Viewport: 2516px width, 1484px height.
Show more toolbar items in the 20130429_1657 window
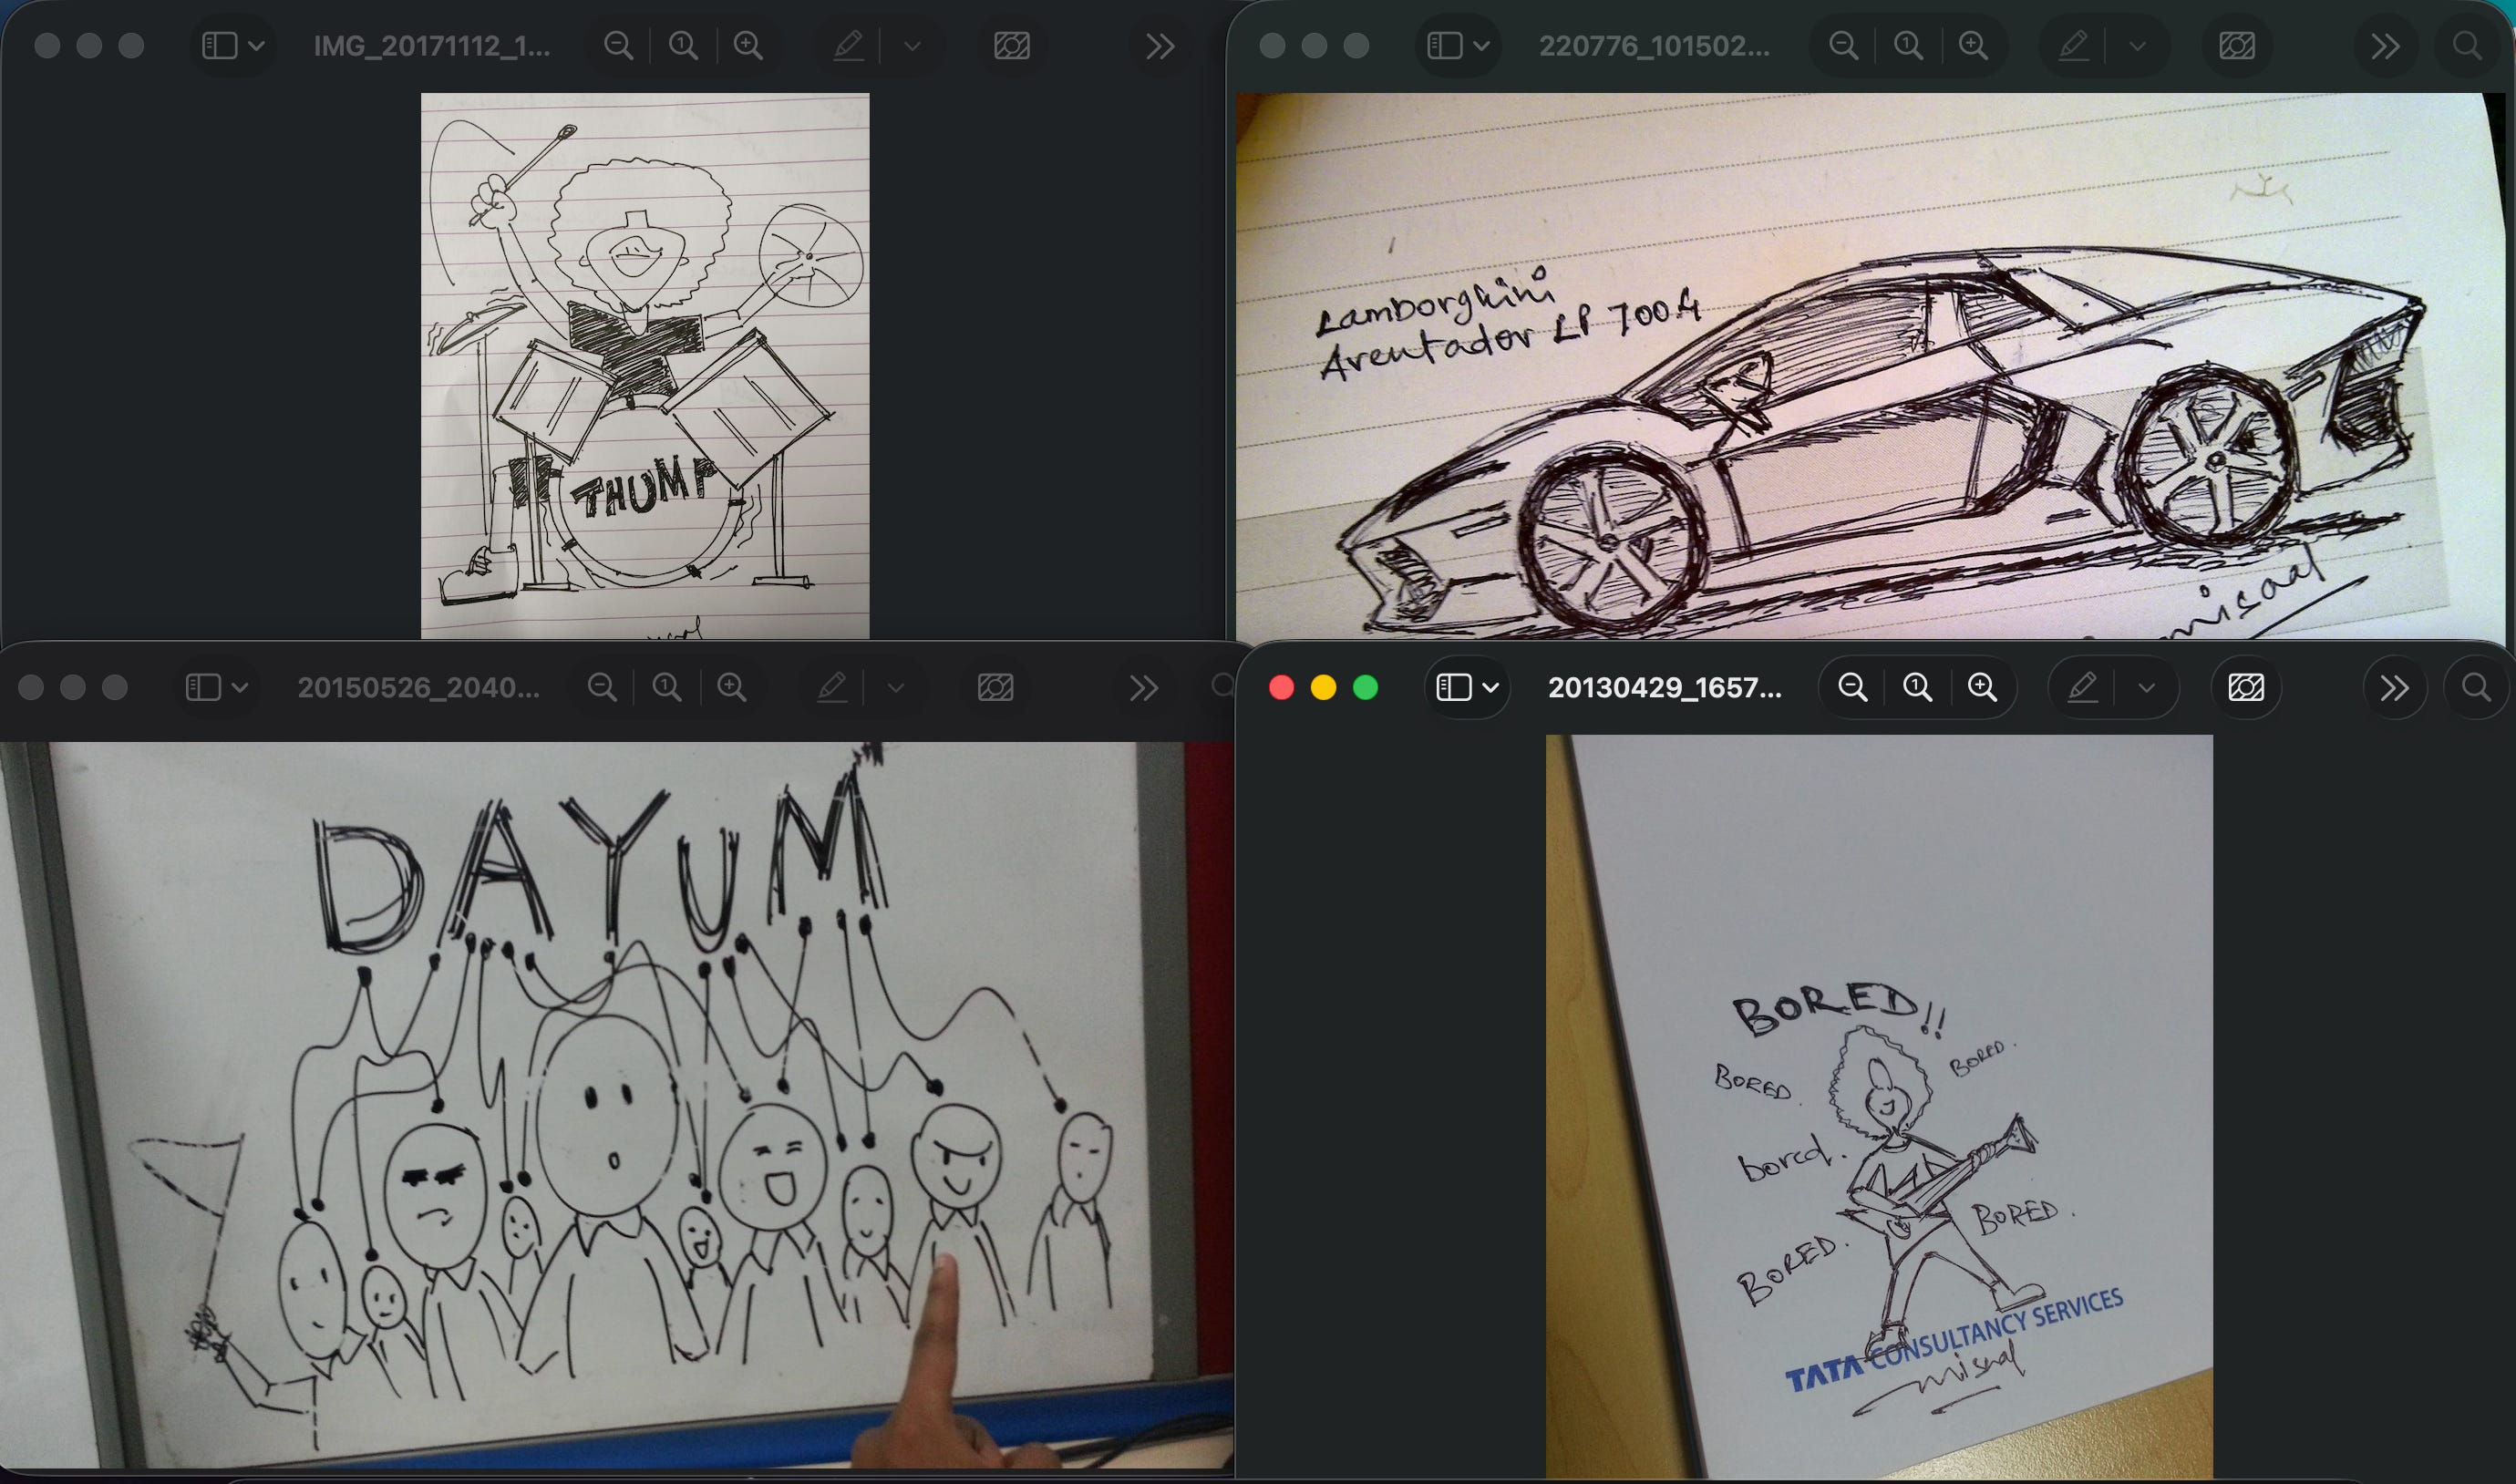click(x=2394, y=688)
